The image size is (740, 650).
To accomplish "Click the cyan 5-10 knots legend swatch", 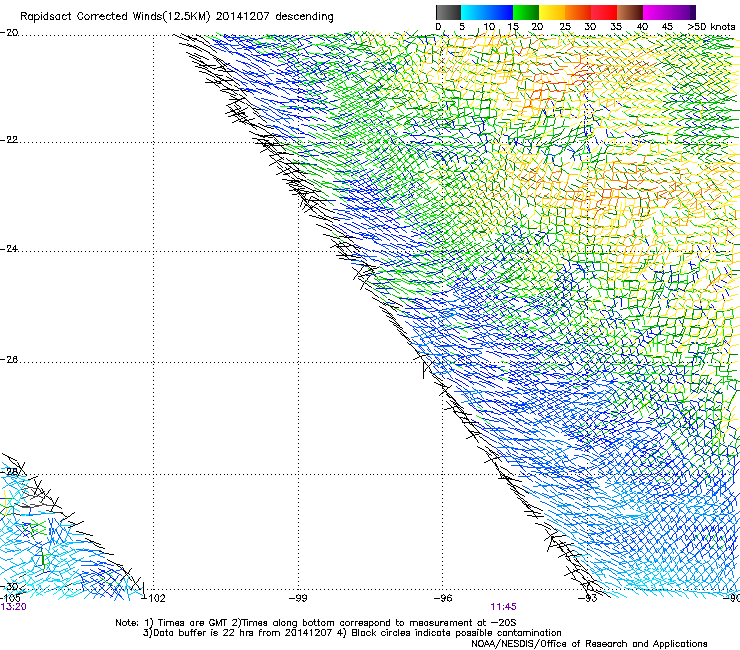I will point(473,12).
